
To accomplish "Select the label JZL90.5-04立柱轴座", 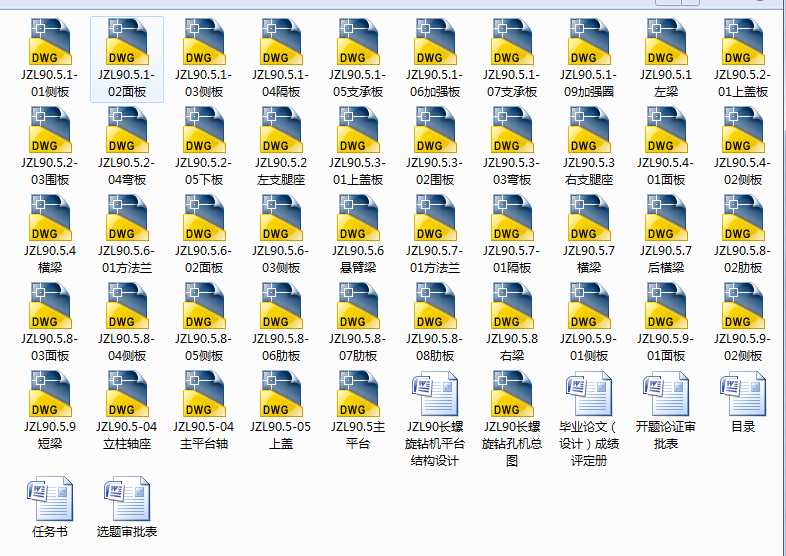I will (x=127, y=435).
